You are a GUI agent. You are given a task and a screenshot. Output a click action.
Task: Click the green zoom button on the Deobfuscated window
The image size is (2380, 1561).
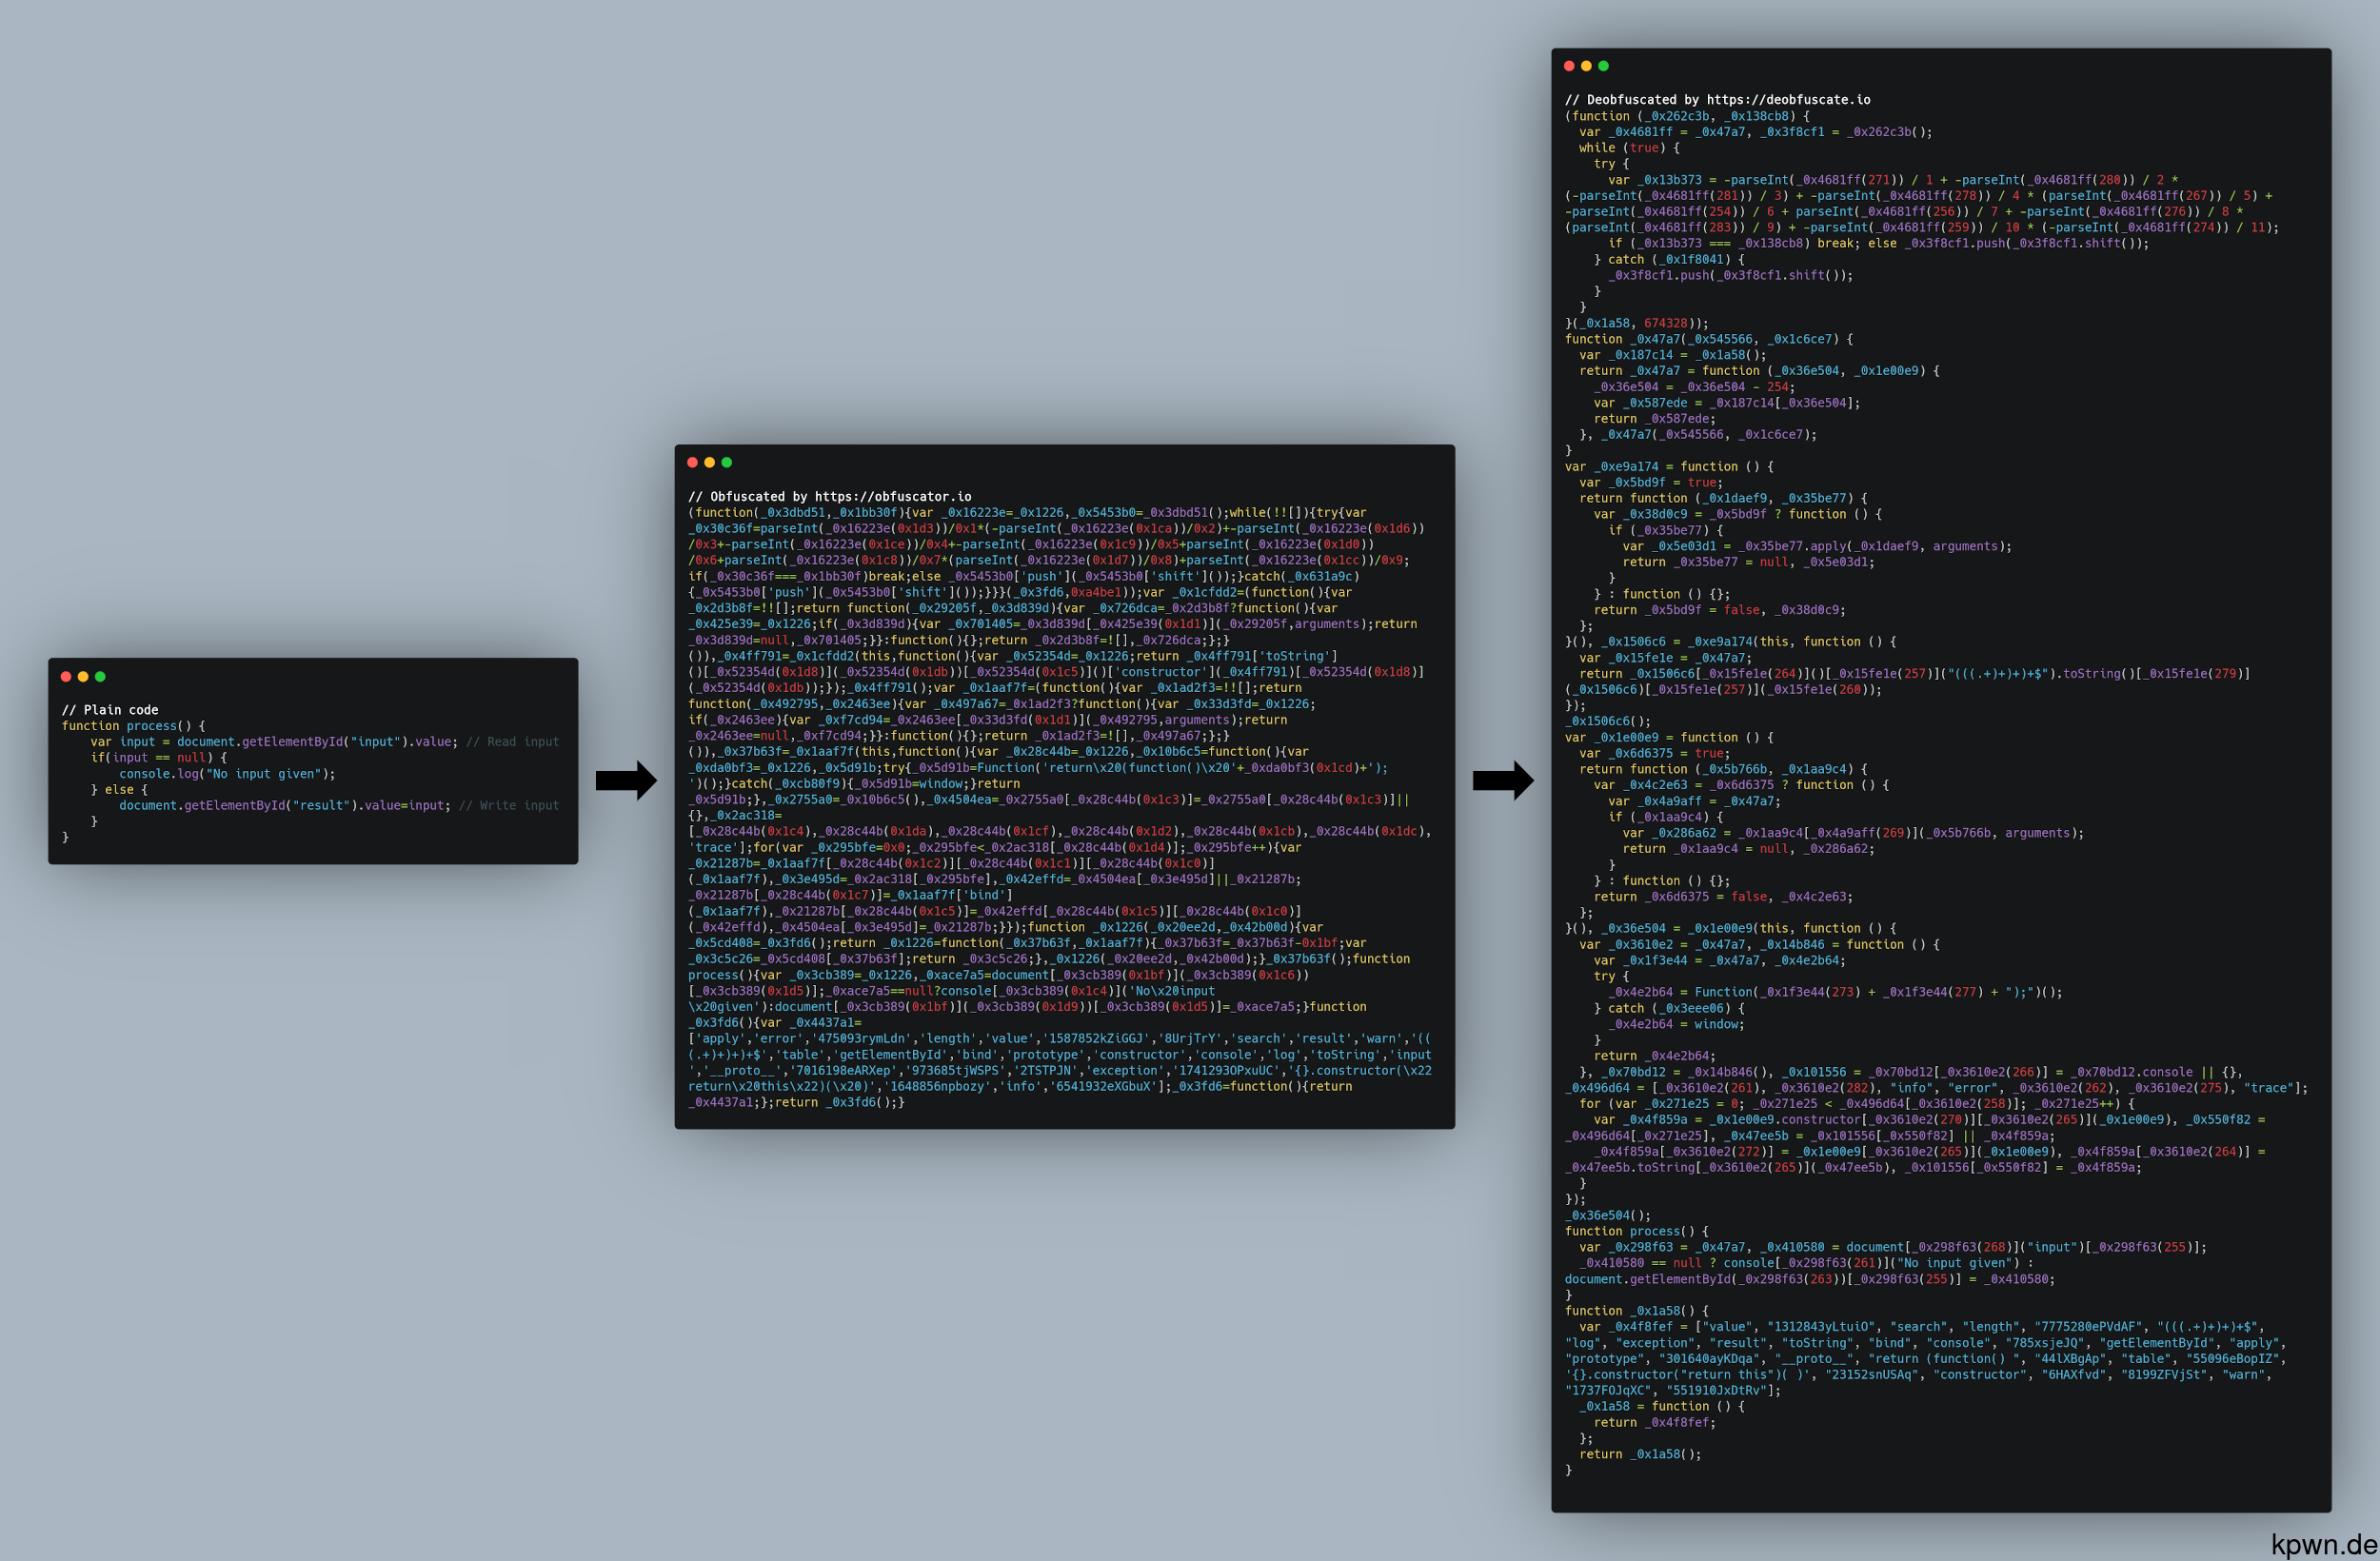pyautogui.click(x=1603, y=64)
